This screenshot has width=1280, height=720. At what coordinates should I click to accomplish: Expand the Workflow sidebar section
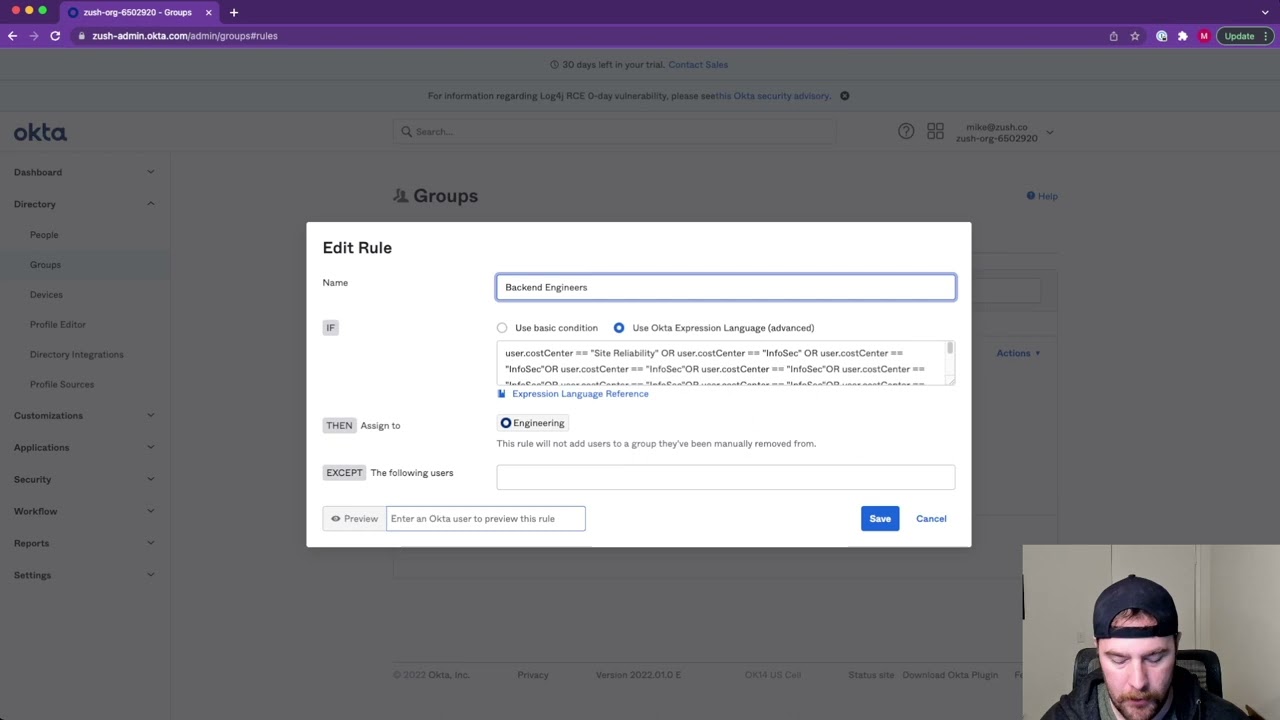[x=84, y=512]
